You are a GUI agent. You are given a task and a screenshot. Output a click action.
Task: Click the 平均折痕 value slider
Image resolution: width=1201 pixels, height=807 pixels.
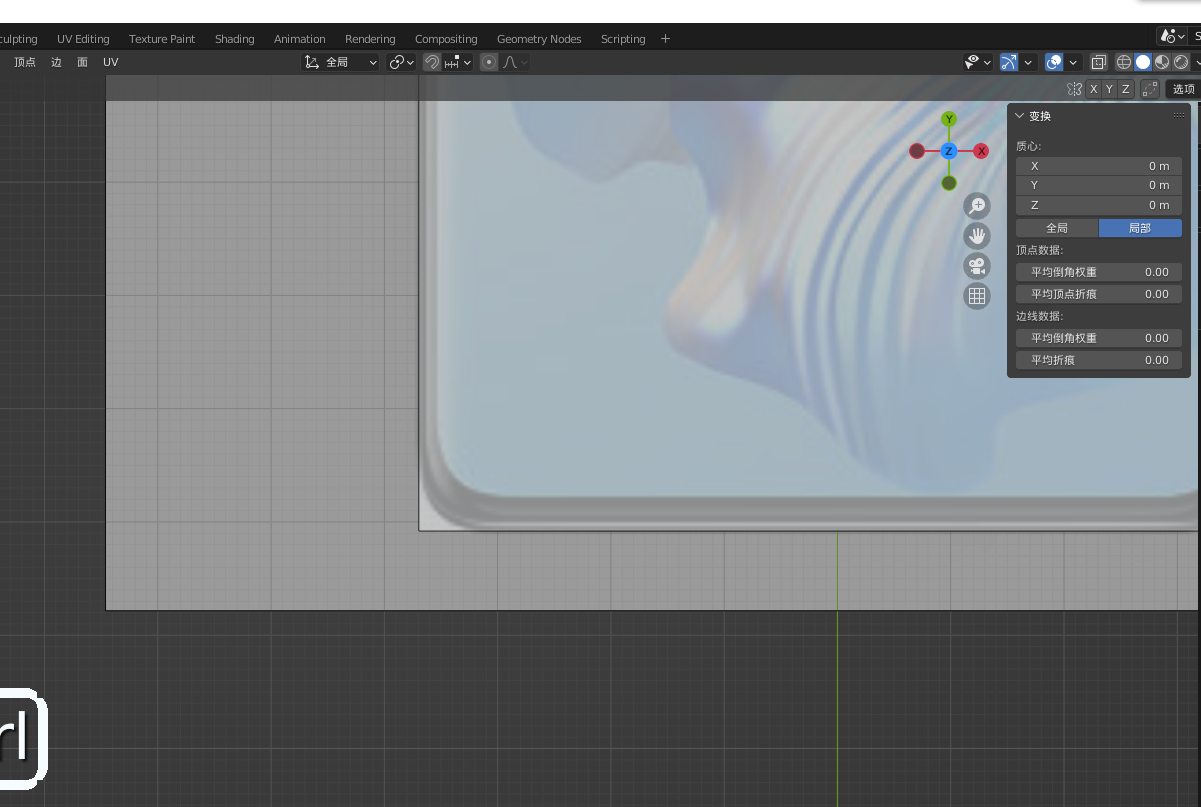[x=1098, y=360]
